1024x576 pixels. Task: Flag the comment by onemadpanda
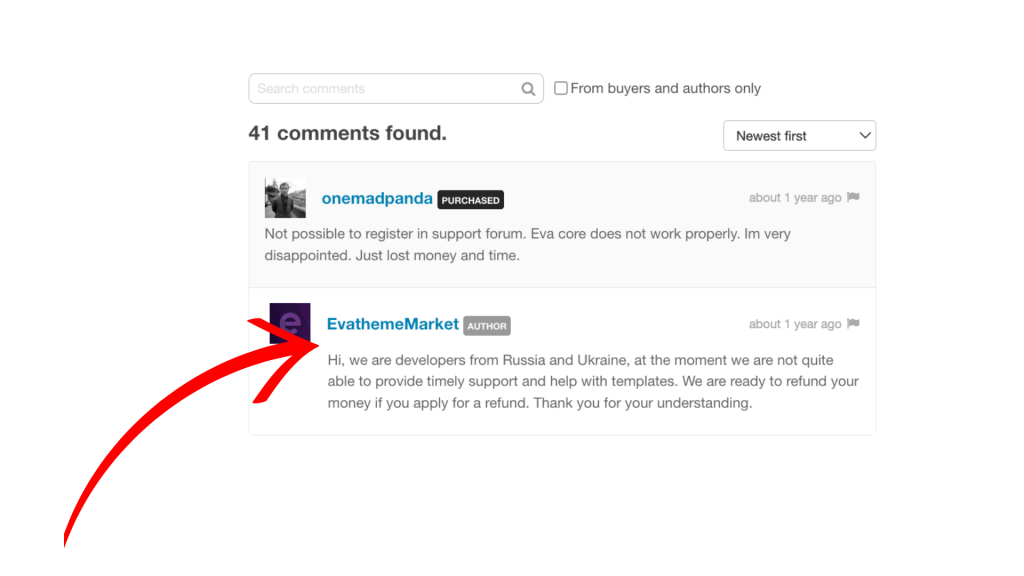(x=853, y=197)
